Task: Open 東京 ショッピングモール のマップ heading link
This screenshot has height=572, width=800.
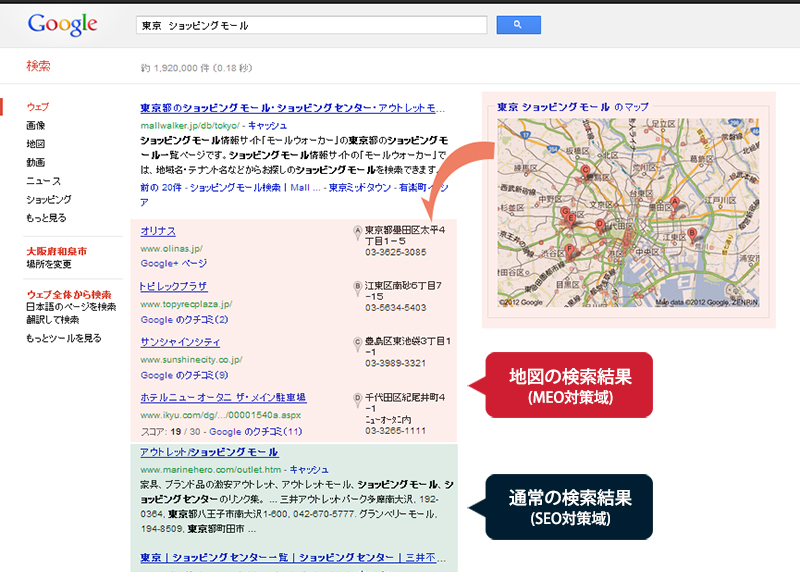Action: click(x=572, y=107)
